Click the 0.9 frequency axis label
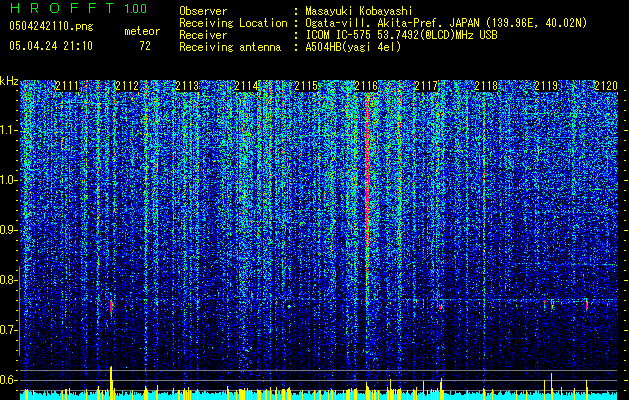629x400 pixels. point(9,230)
